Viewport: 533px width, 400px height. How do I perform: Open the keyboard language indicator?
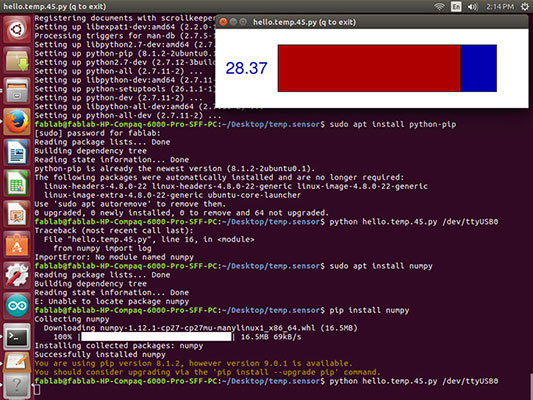(x=456, y=6)
